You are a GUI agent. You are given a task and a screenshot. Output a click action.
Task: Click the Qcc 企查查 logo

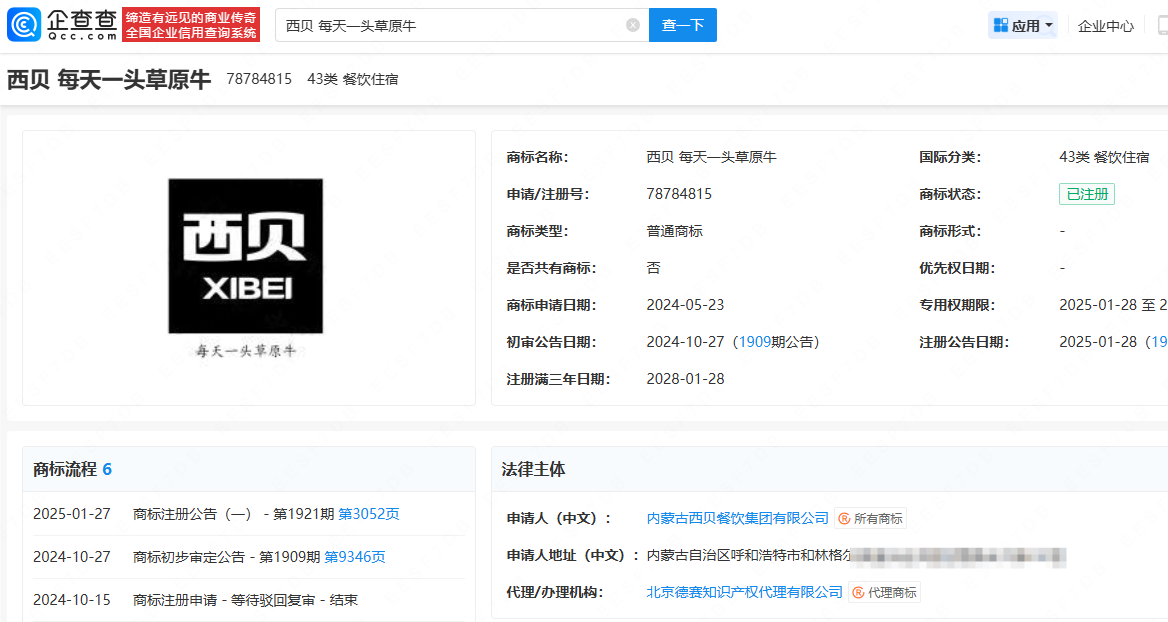[x=62, y=25]
